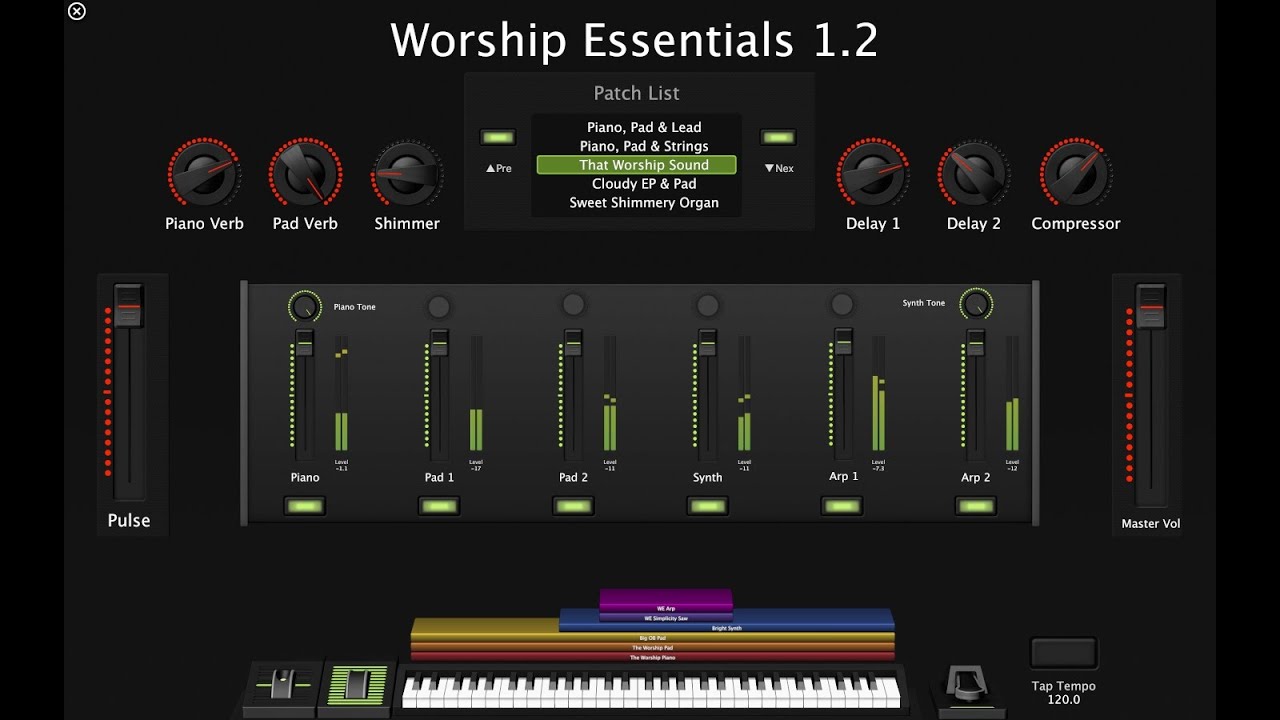Toggle the Synth channel green button

pyautogui.click(x=707, y=506)
